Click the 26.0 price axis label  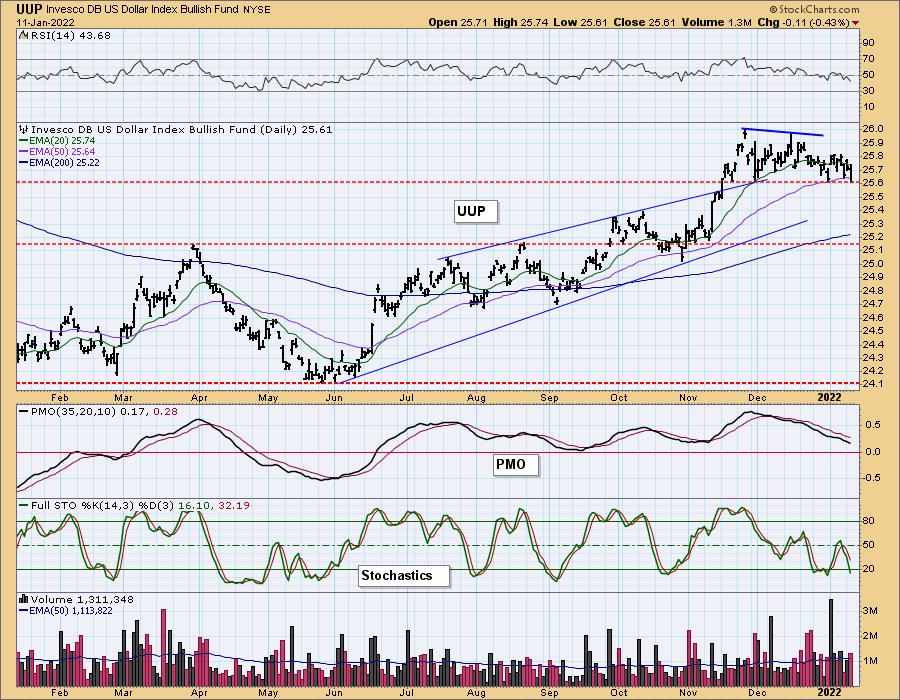tap(872, 129)
